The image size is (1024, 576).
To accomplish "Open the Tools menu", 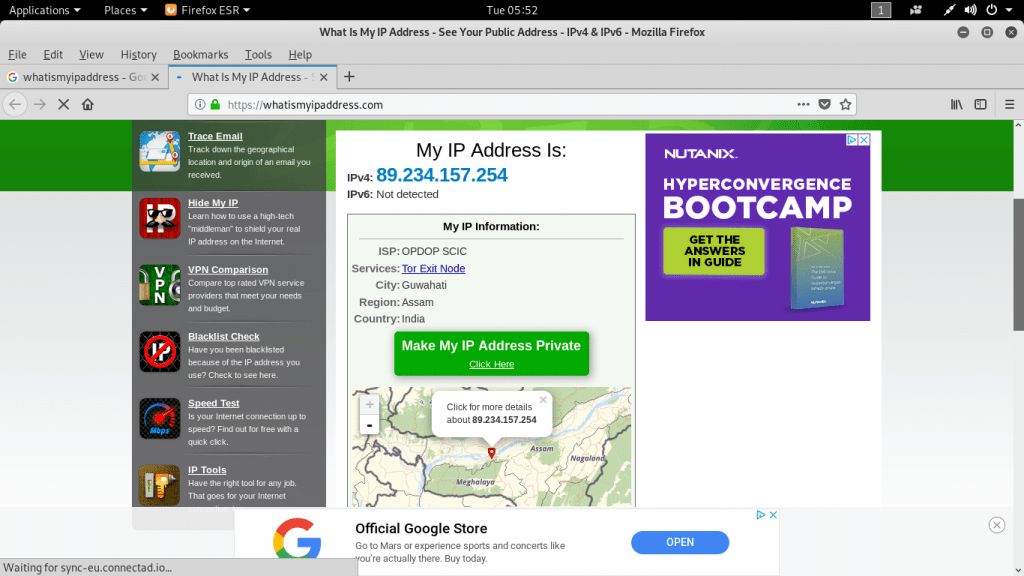I will click(x=258, y=55).
